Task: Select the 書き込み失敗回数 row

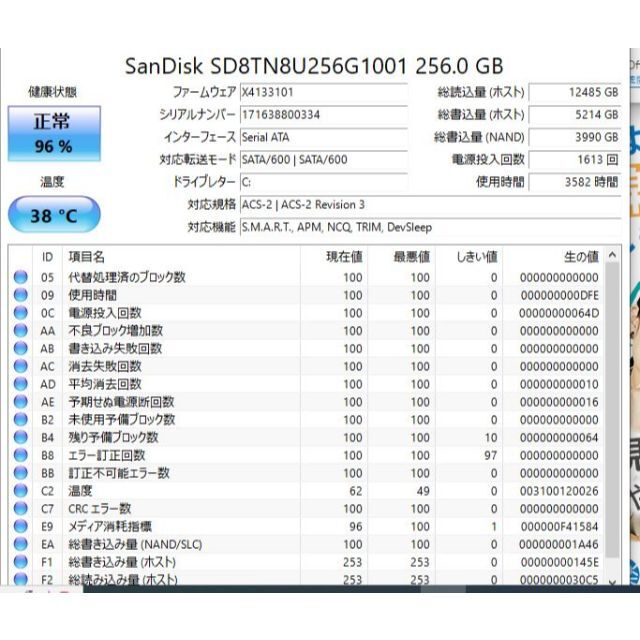Action: 307,348
